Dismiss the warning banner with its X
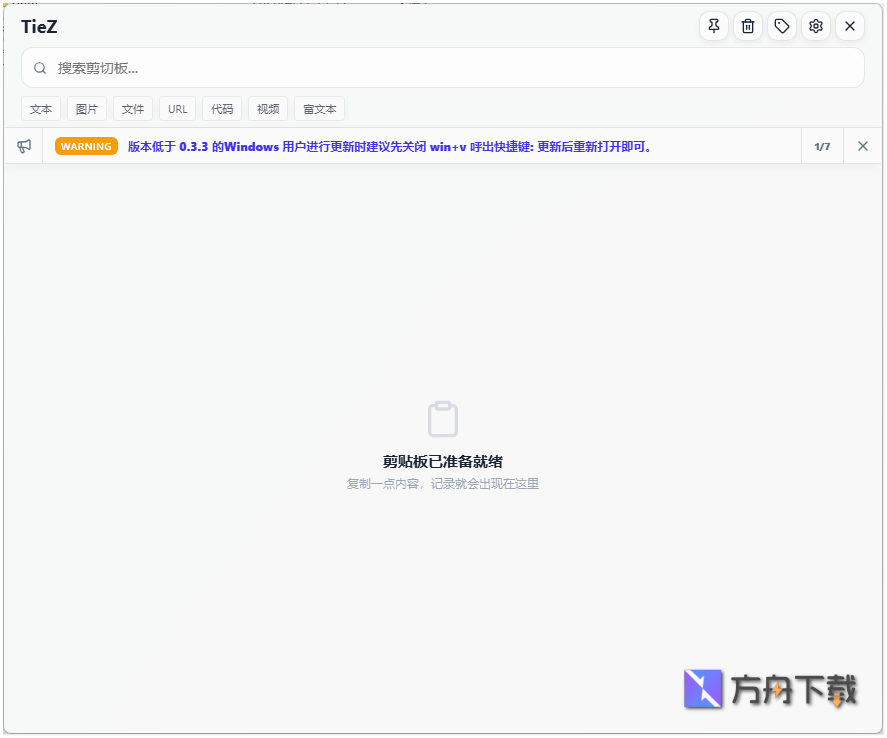Screen dimensions: 887x738 click(862, 146)
